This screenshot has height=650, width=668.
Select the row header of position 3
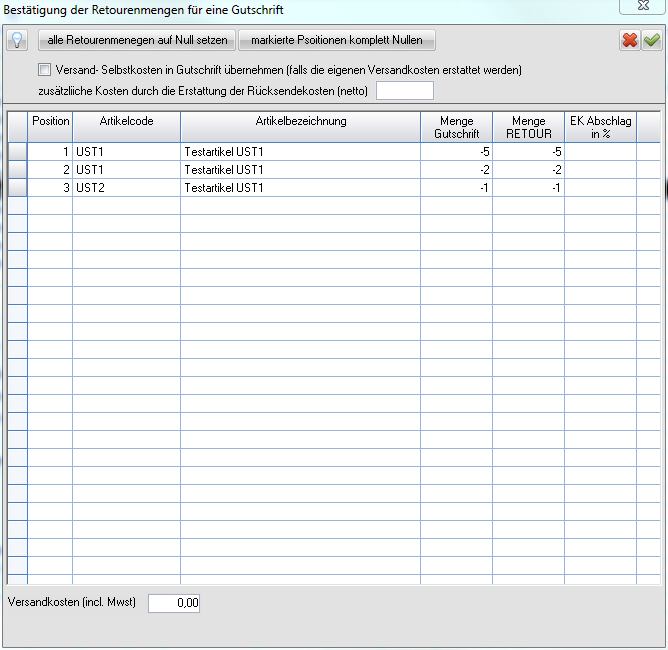coord(17,188)
